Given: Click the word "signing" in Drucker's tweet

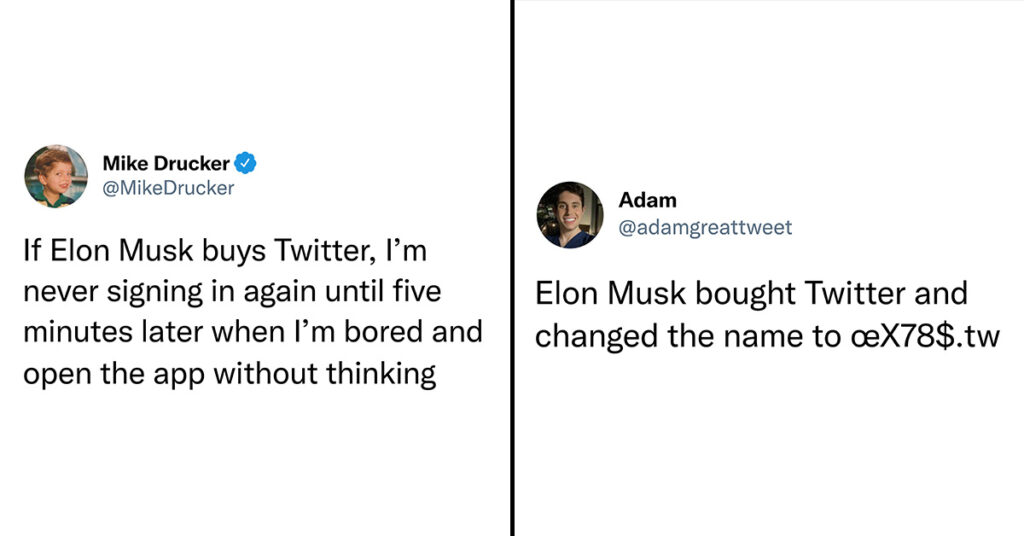Looking at the screenshot, I should [155, 292].
